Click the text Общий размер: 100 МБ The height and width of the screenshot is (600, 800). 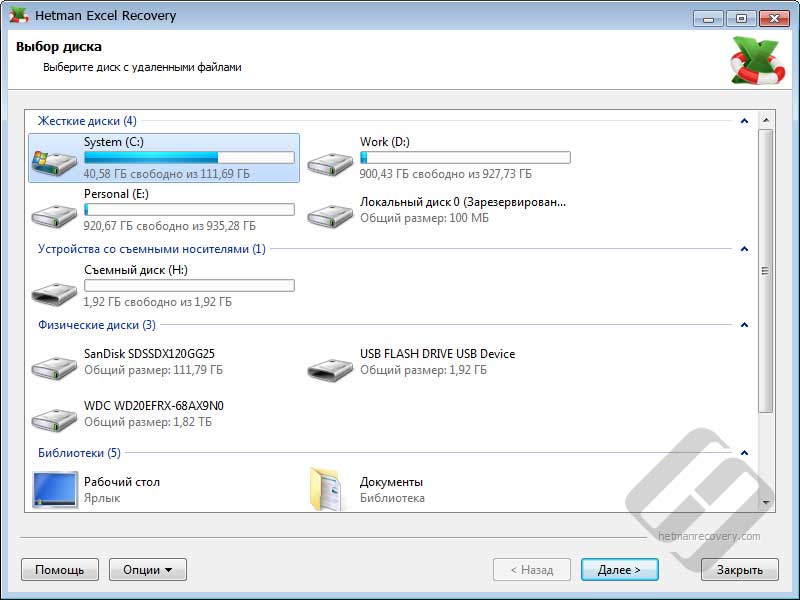(424, 218)
